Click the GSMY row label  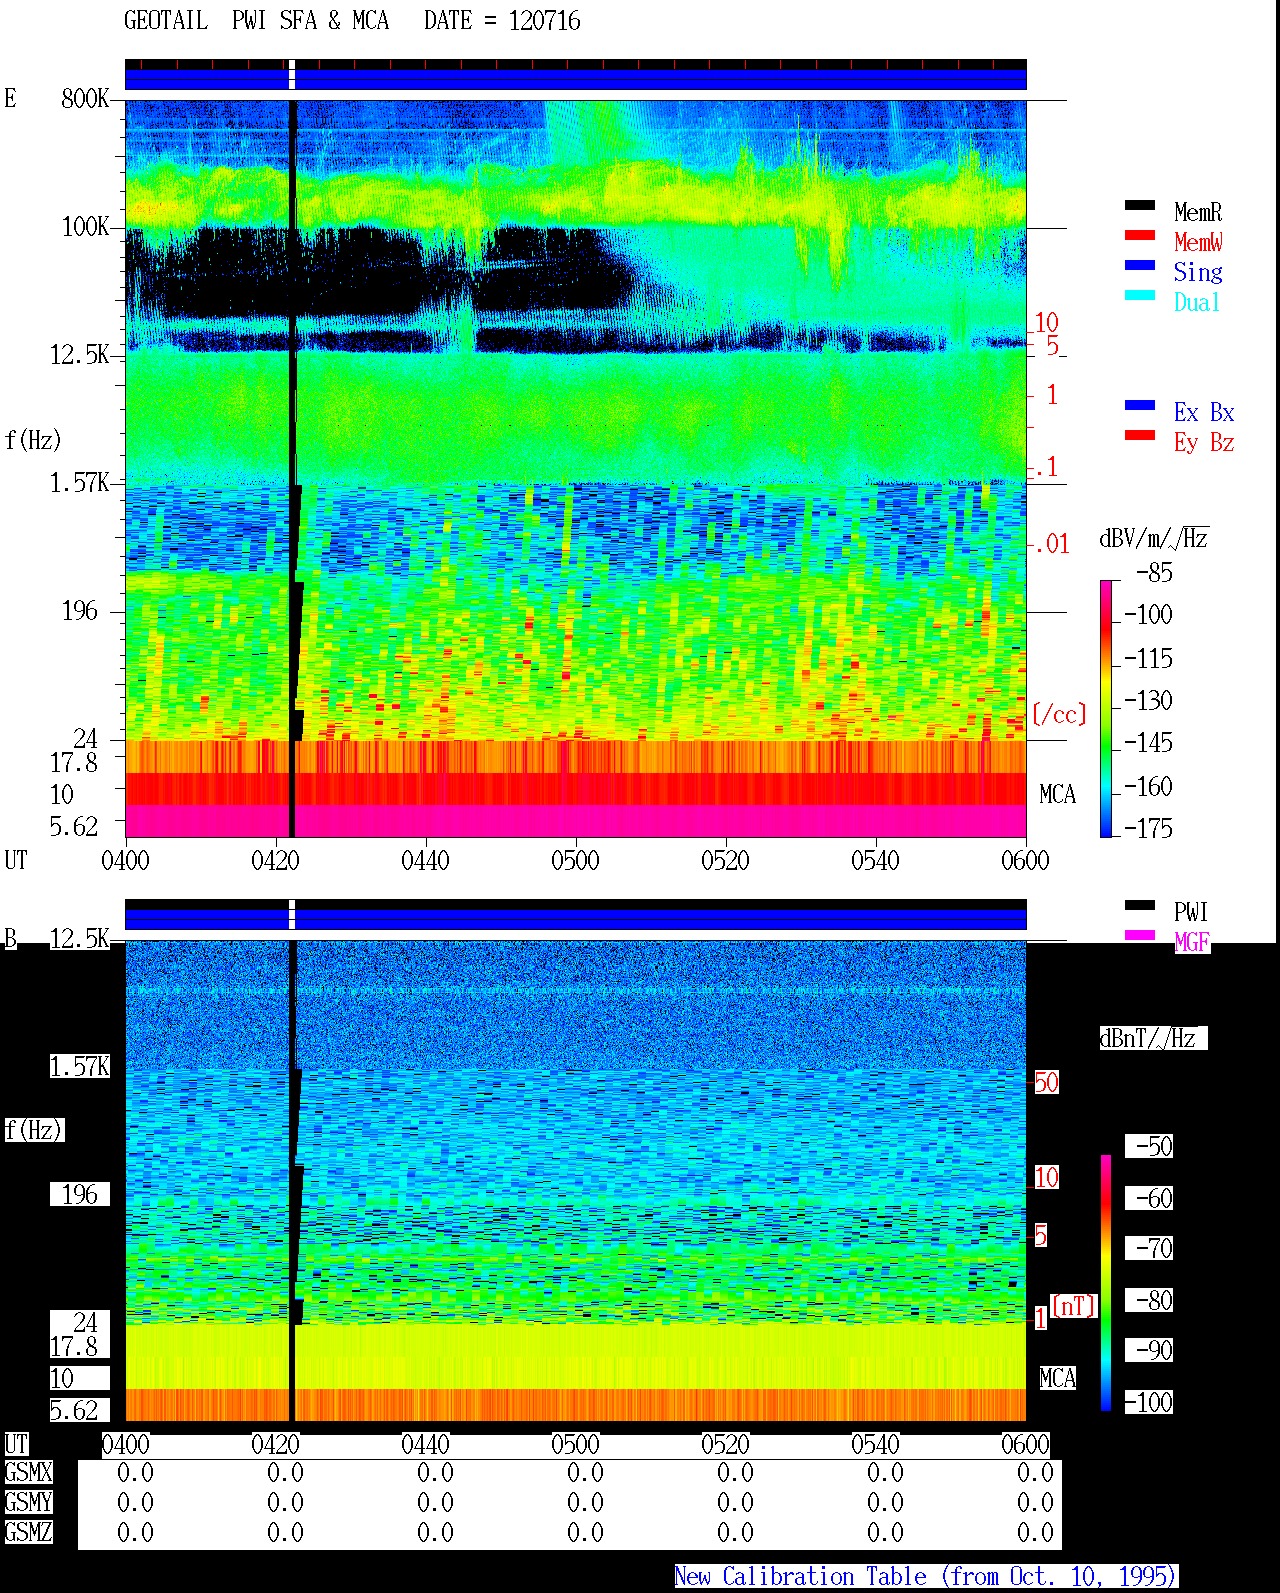pos(28,1503)
